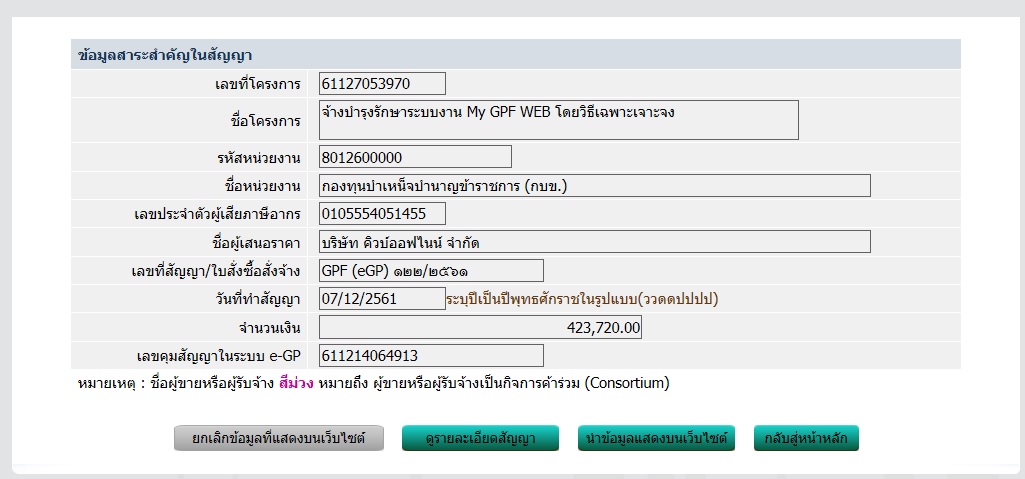Focus the contract date field 07/12/2561
This screenshot has height=479, width=1025.
point(382,299)
